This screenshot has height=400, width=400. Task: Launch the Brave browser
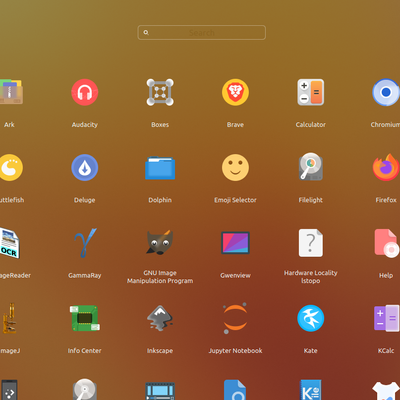pos(235,92)
